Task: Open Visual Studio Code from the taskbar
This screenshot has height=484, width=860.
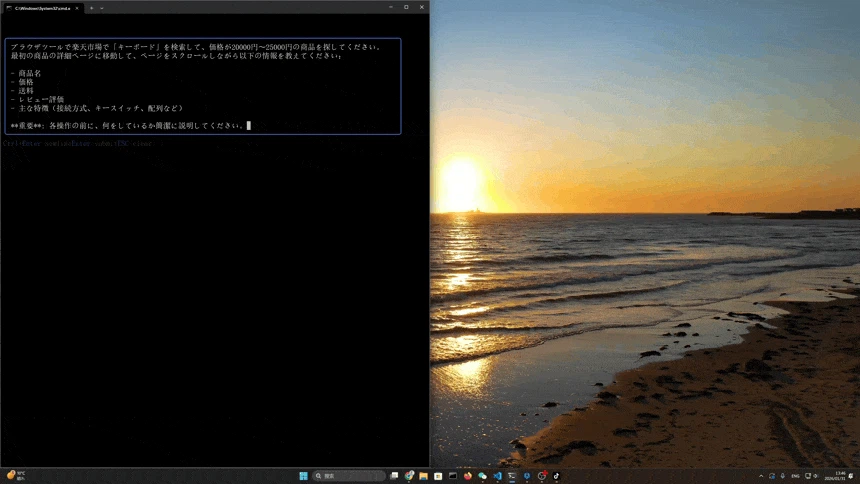Action: (x=497, y=476)
